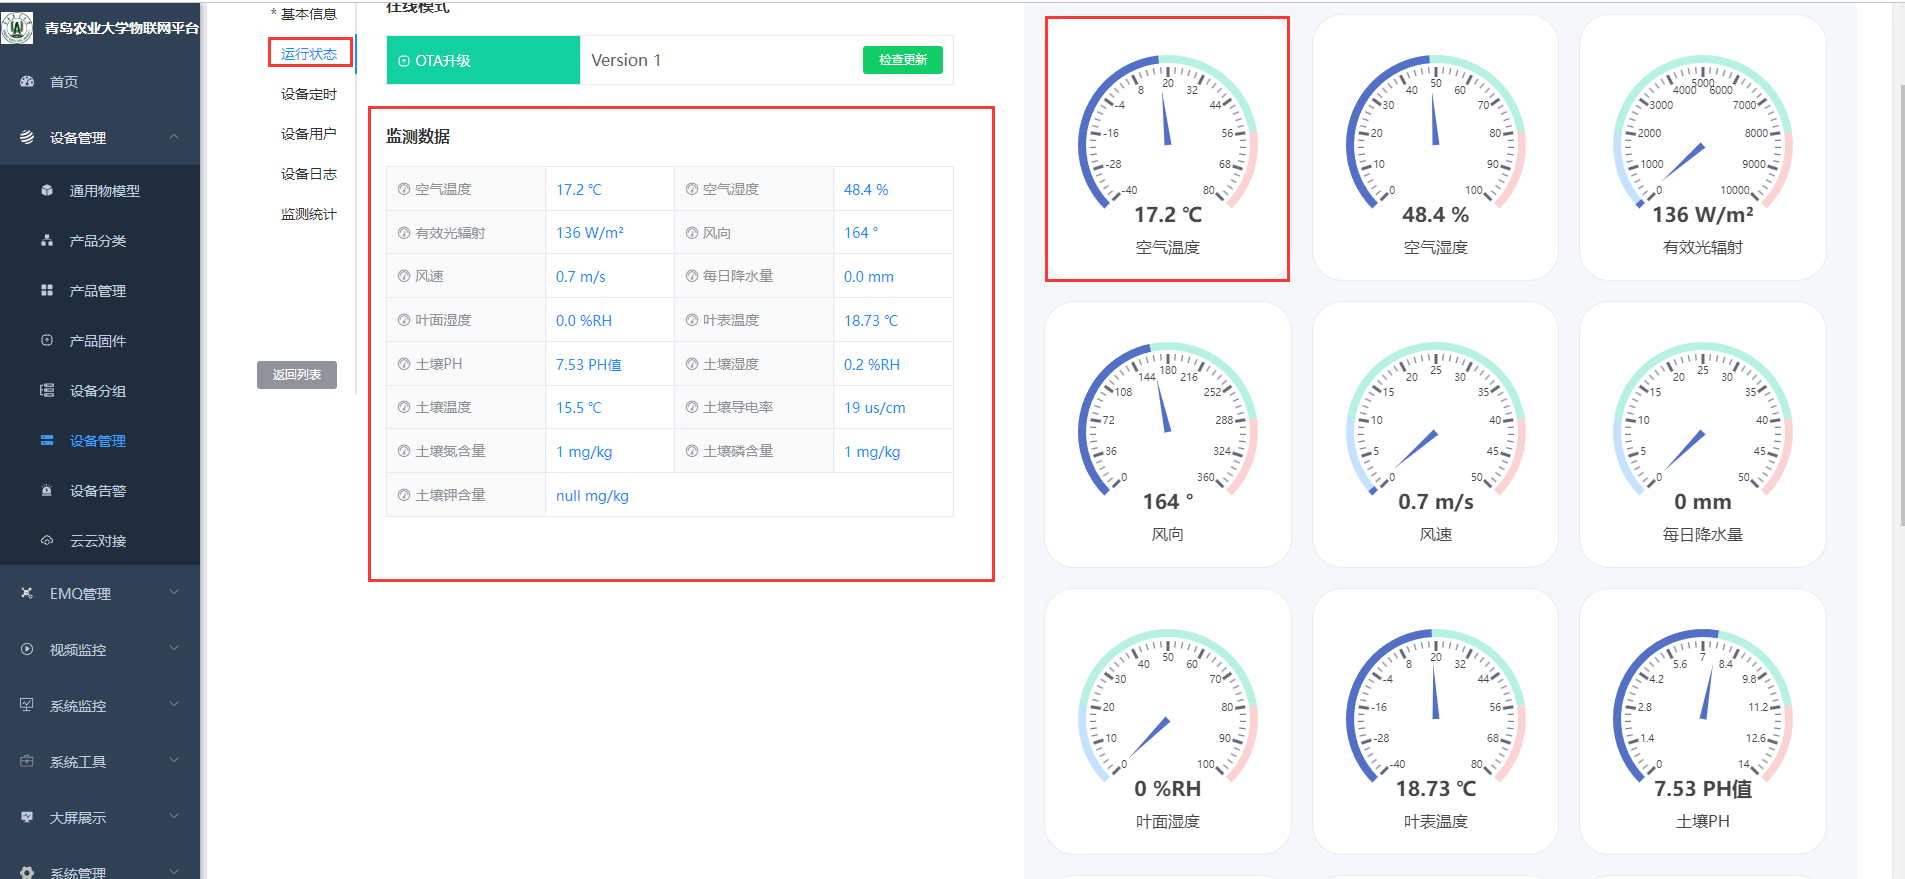Click the 首页 home dashboard icon

[27, 82]
